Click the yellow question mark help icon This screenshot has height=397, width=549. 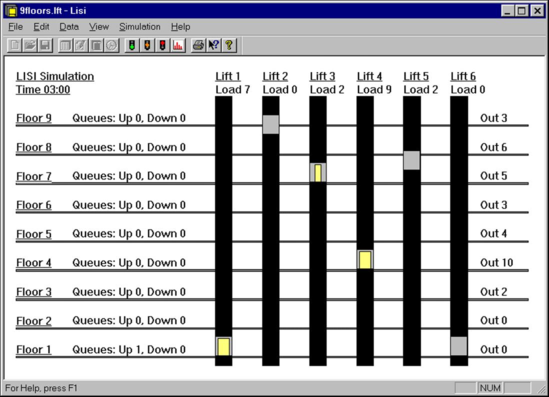[x=229, y=46]
